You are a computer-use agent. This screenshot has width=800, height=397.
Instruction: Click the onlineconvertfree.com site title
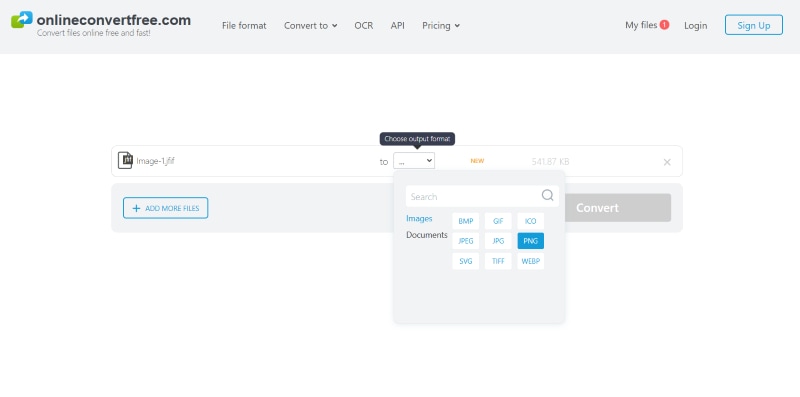coord(114,20)
